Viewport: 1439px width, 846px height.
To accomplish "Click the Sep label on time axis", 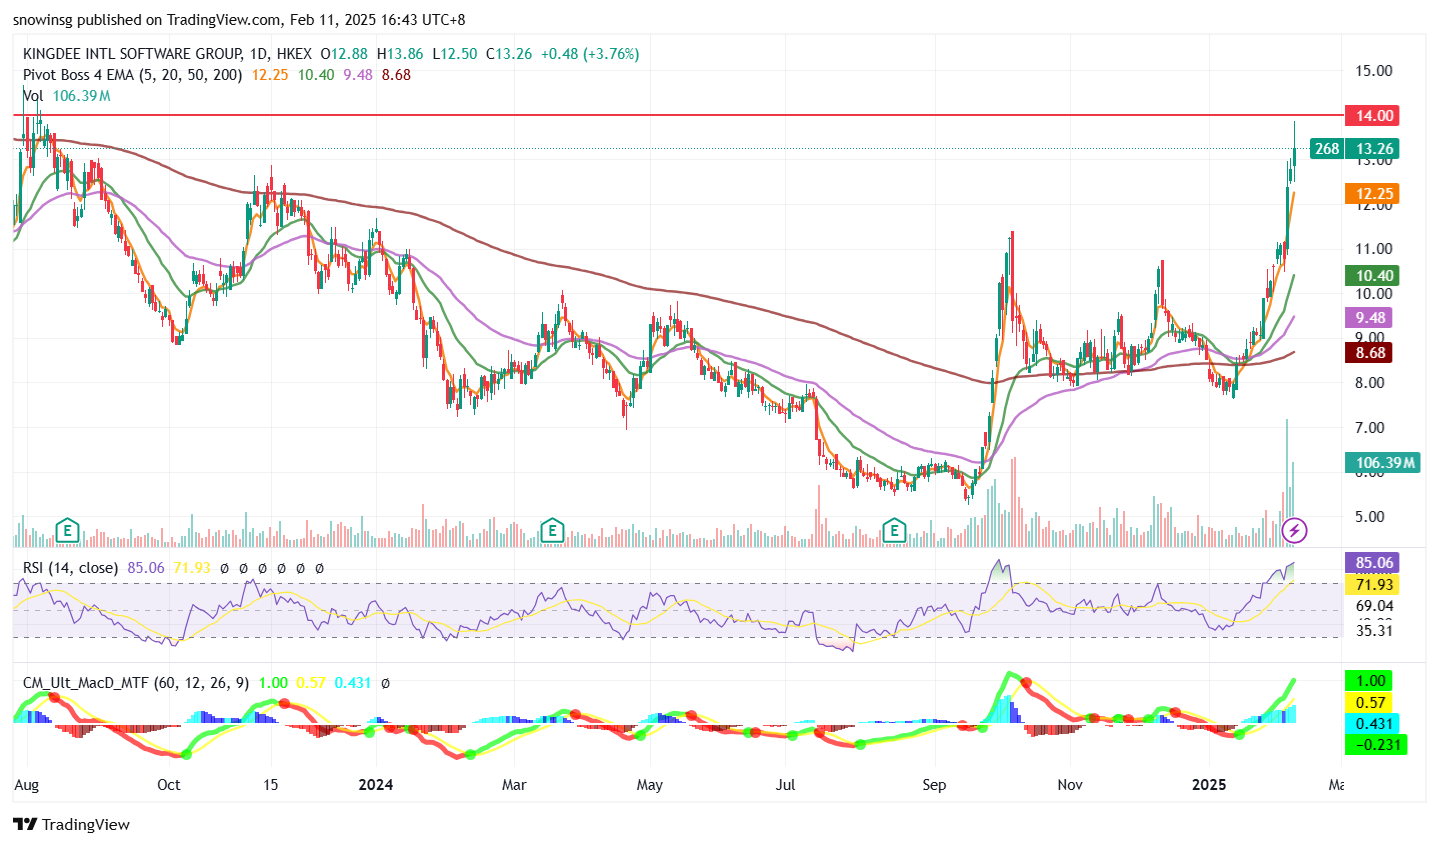I will point(934,785).
